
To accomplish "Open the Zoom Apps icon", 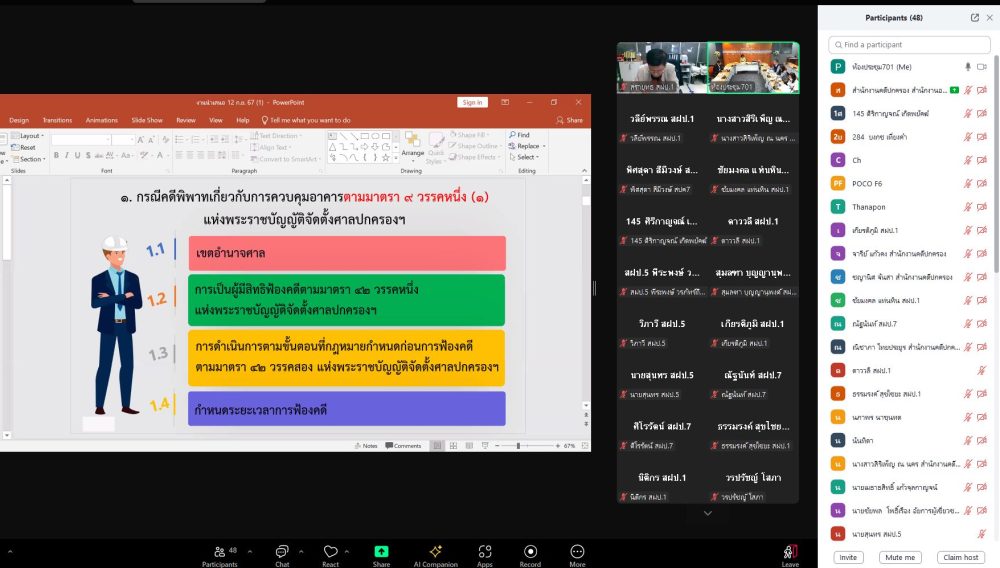I will (x=485, y=551).
